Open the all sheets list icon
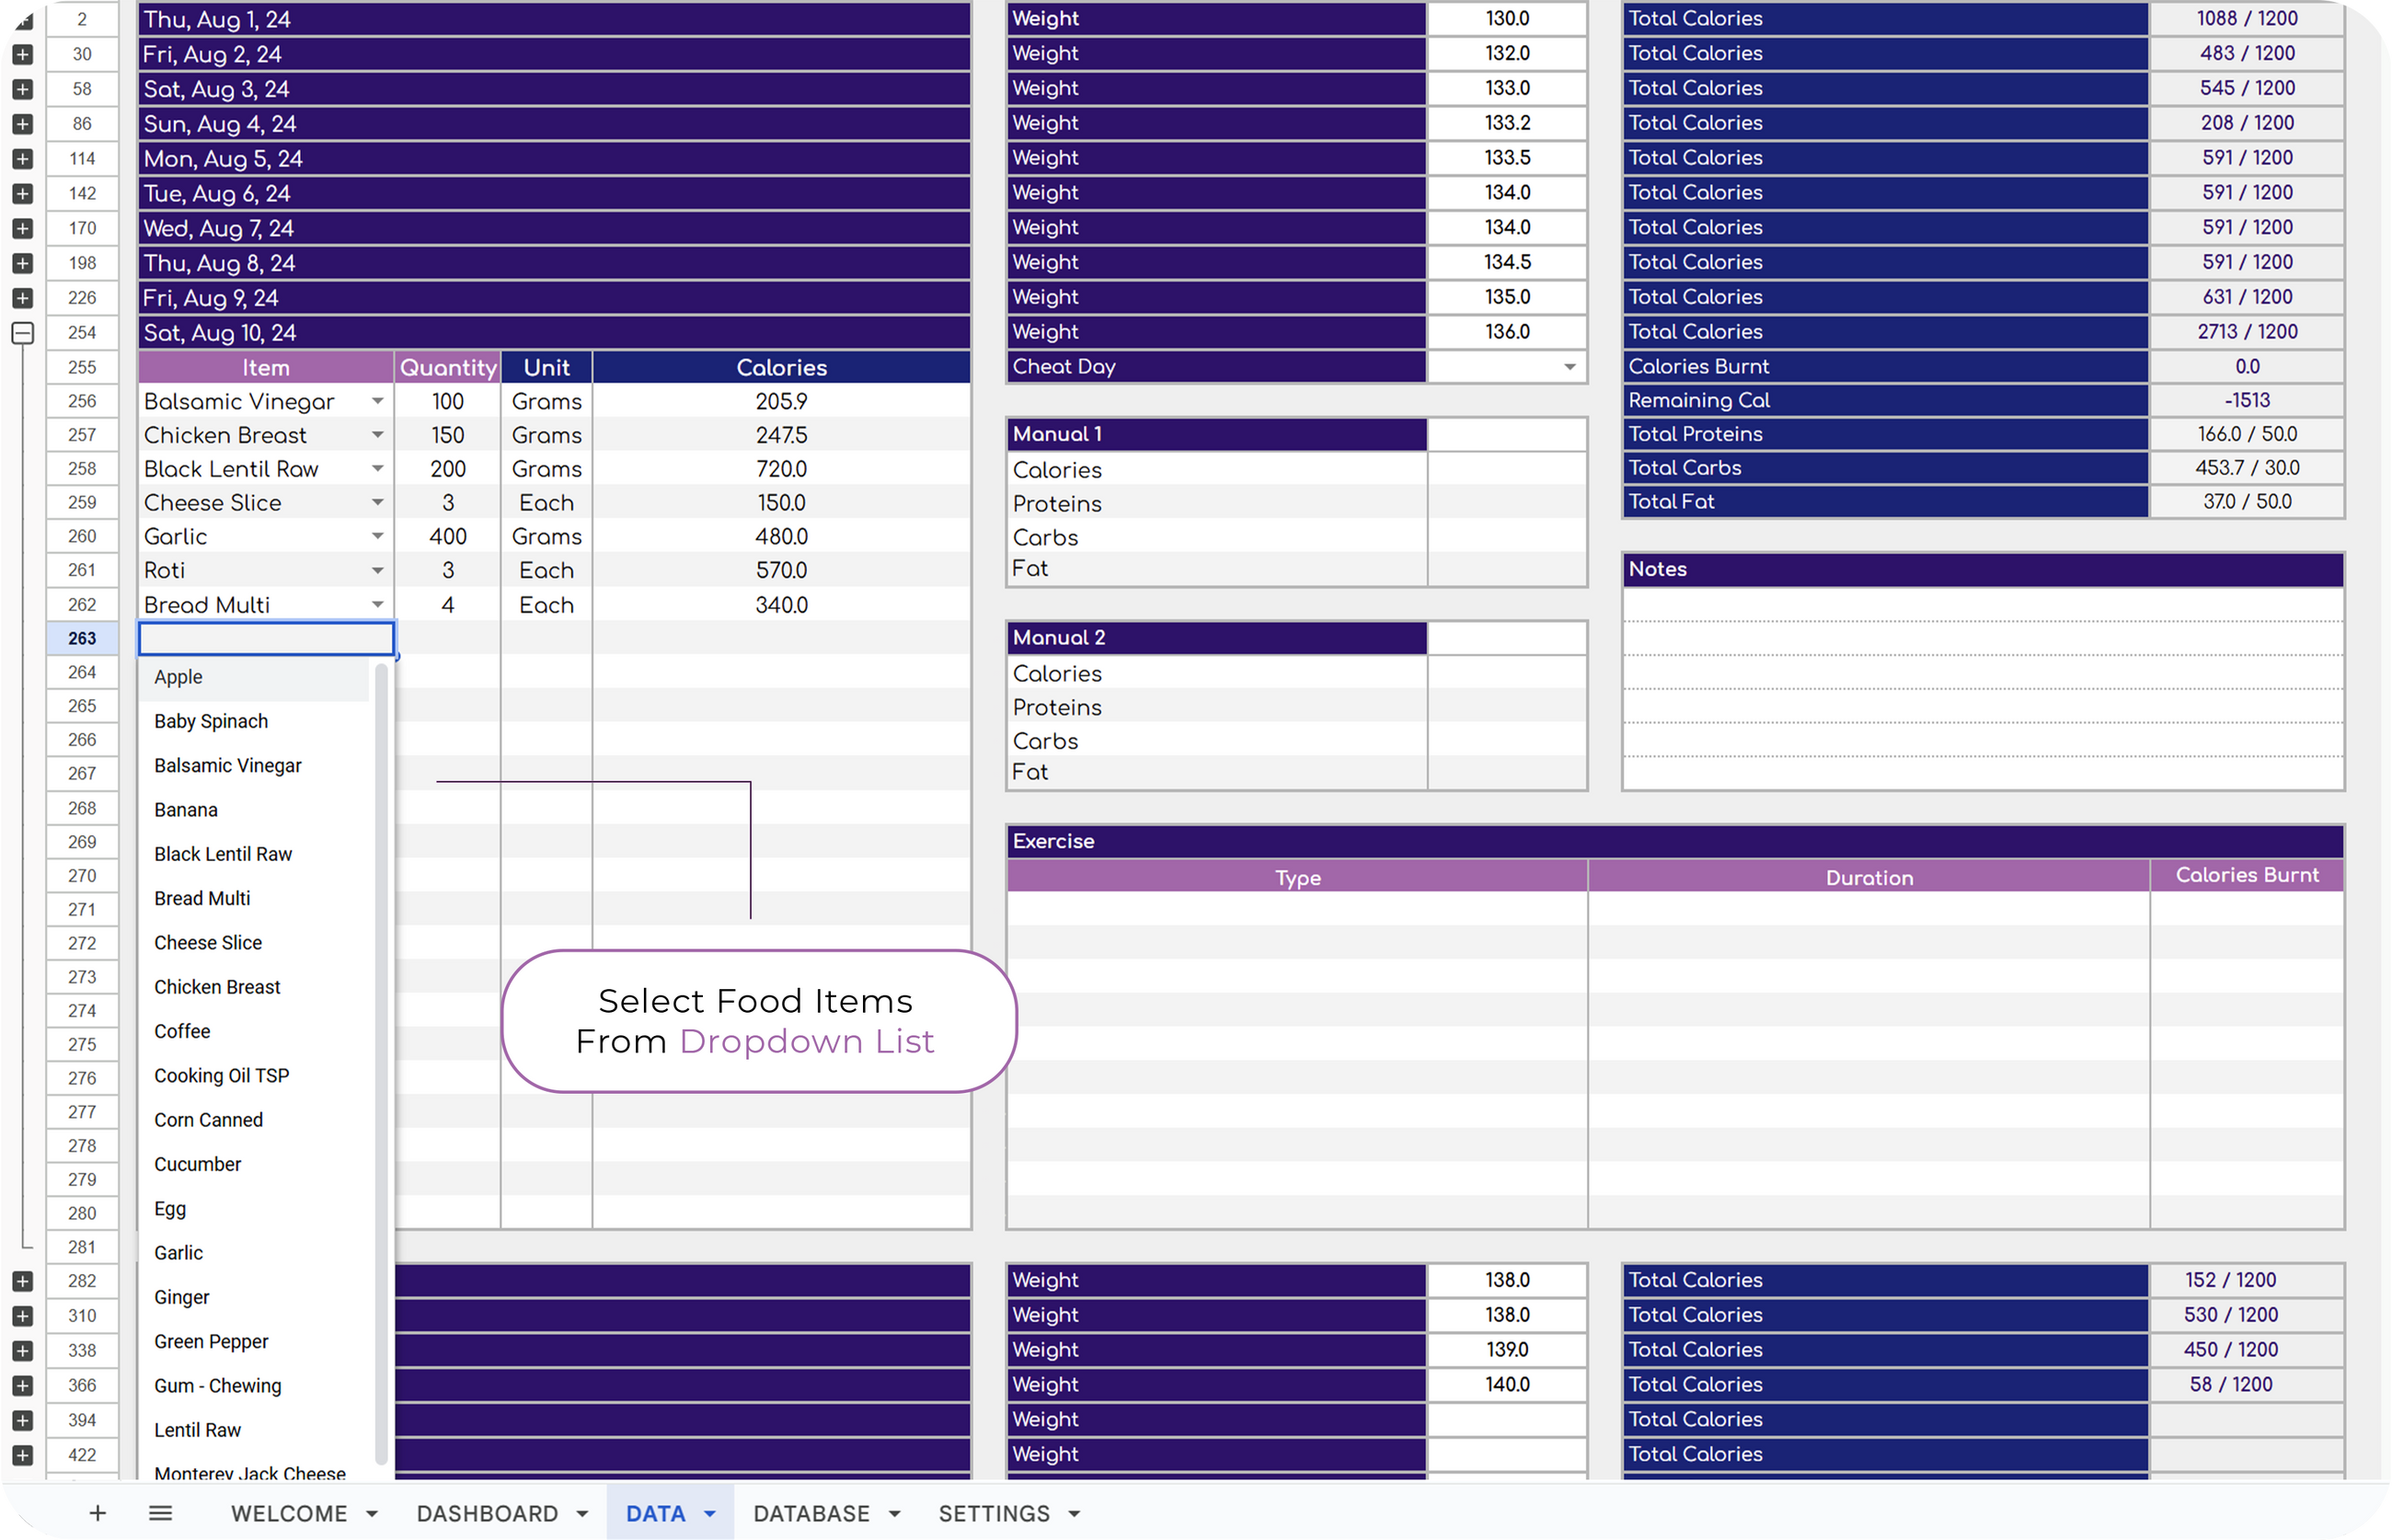This screenshot has width=2392, height=1540. (x=160, y=1513)
